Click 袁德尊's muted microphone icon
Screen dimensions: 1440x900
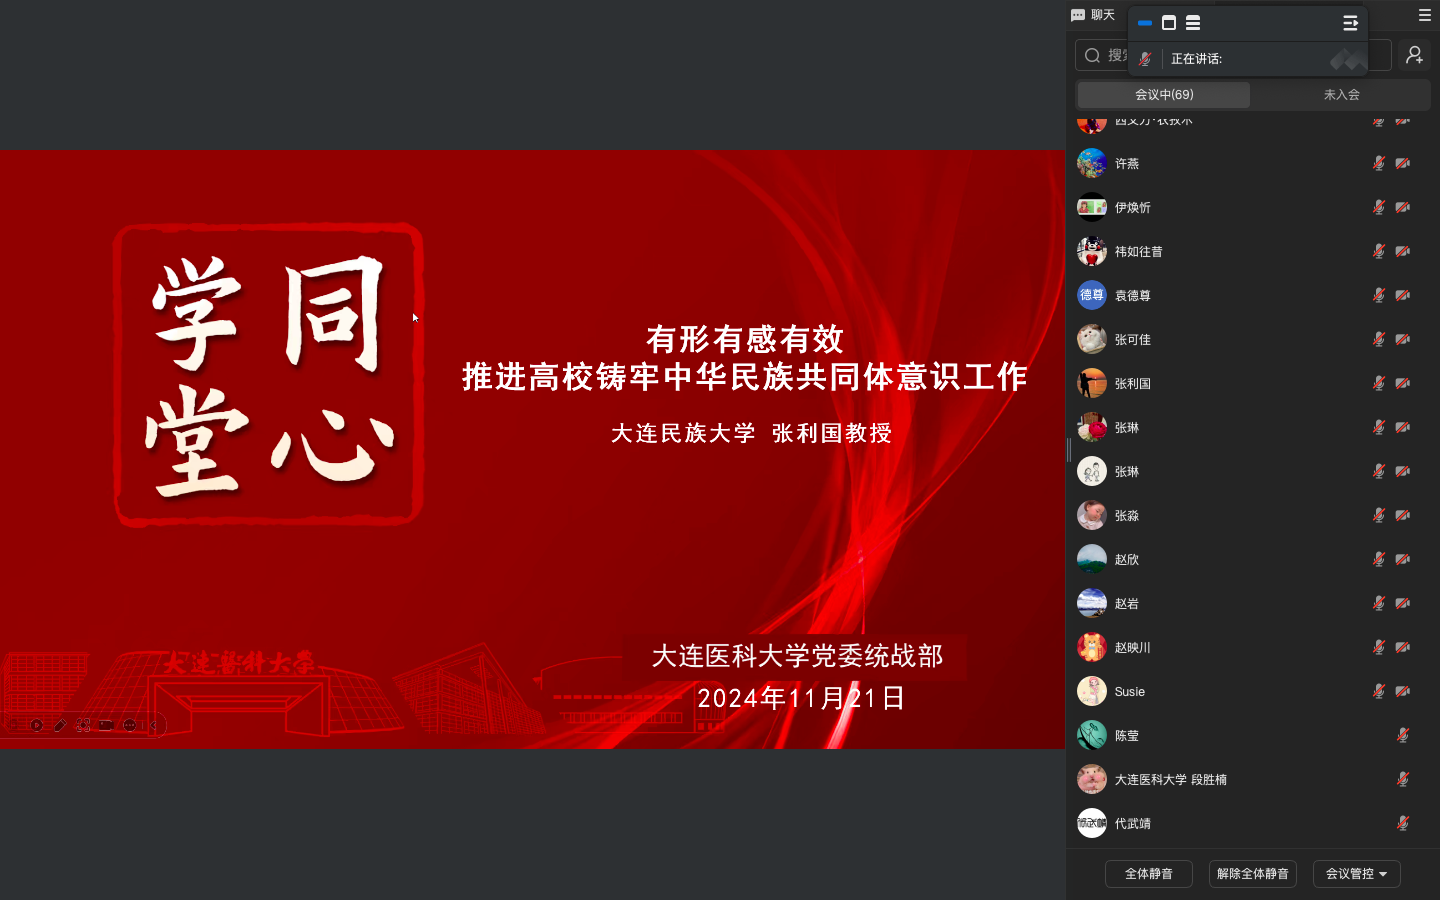click(x=1379, y=295)
